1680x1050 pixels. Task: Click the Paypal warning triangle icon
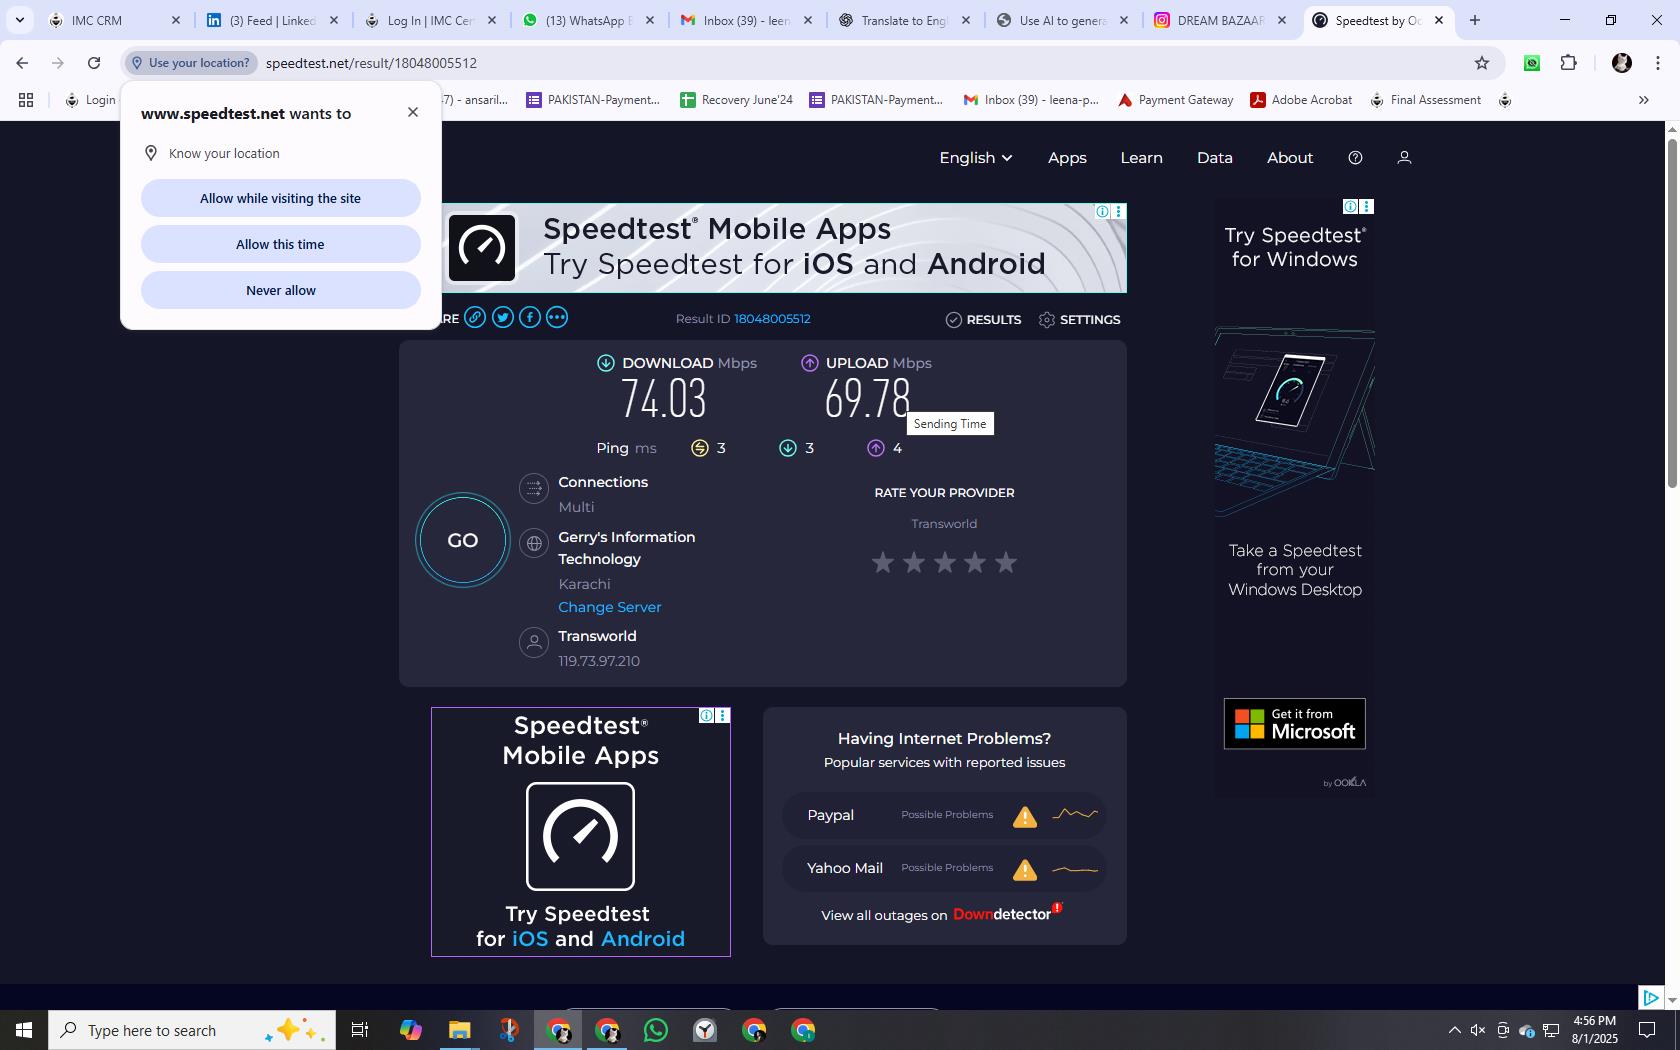coord(1025,817)
